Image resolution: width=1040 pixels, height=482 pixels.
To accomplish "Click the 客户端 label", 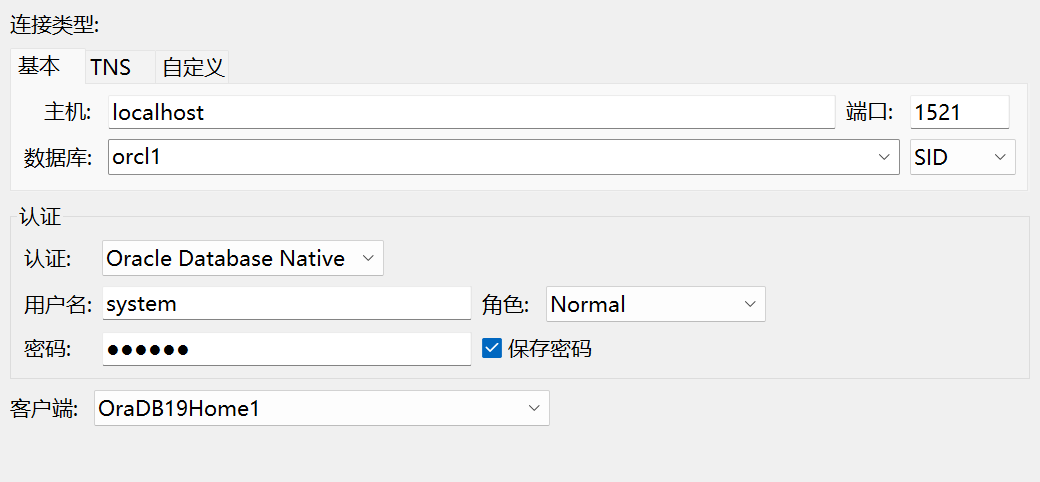I will click(x=44, y=408).
